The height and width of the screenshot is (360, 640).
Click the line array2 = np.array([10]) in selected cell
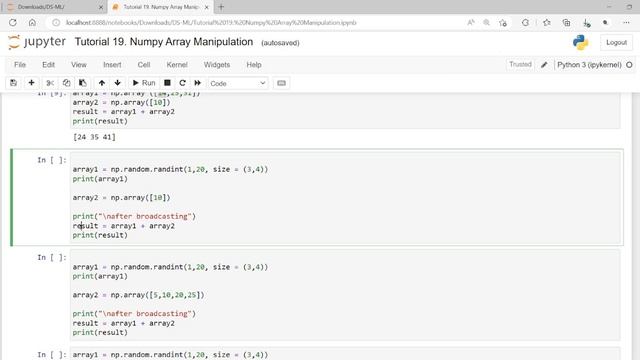click(121, 198)
